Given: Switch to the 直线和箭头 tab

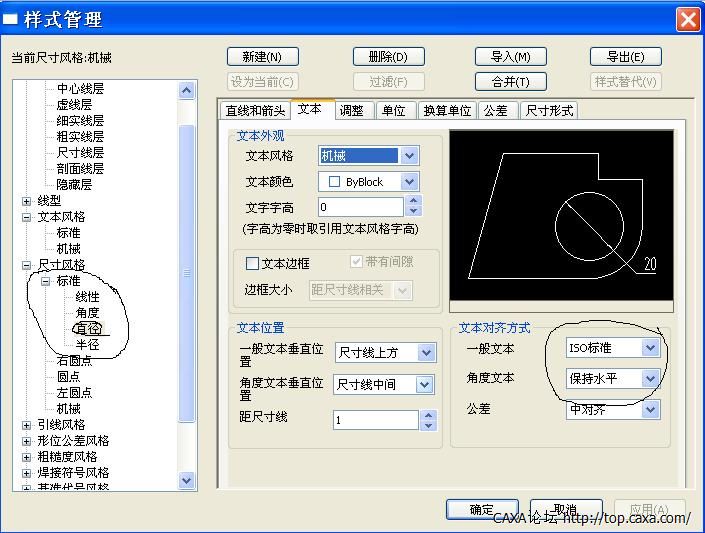Looking at the screenshot, I should click(x=255, y=111).
